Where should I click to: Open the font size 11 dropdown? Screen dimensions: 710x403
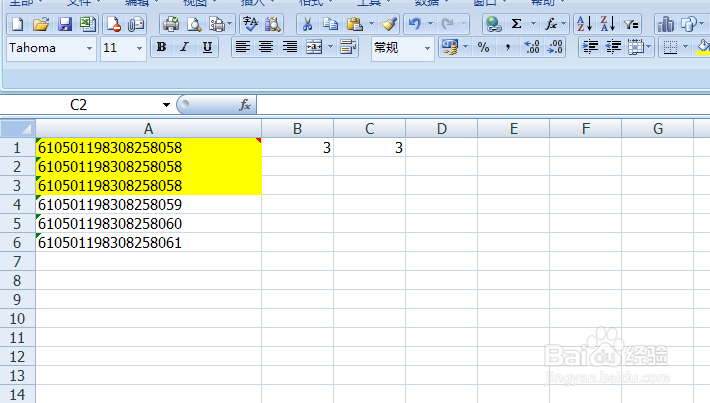[x=139, y=48]
